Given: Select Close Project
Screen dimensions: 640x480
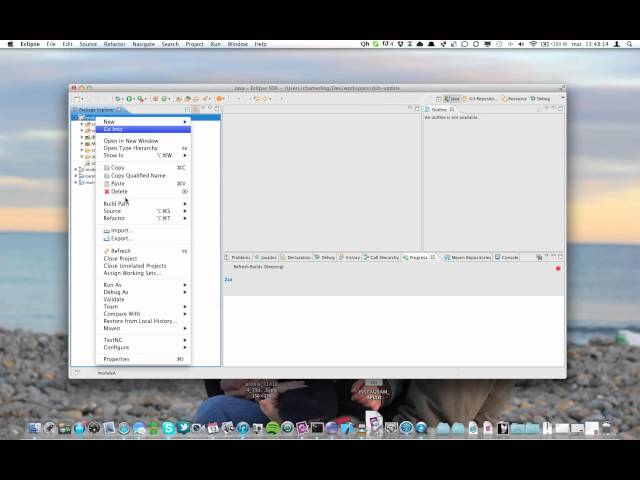Looking at the screenshot, I should click(143, 259).
